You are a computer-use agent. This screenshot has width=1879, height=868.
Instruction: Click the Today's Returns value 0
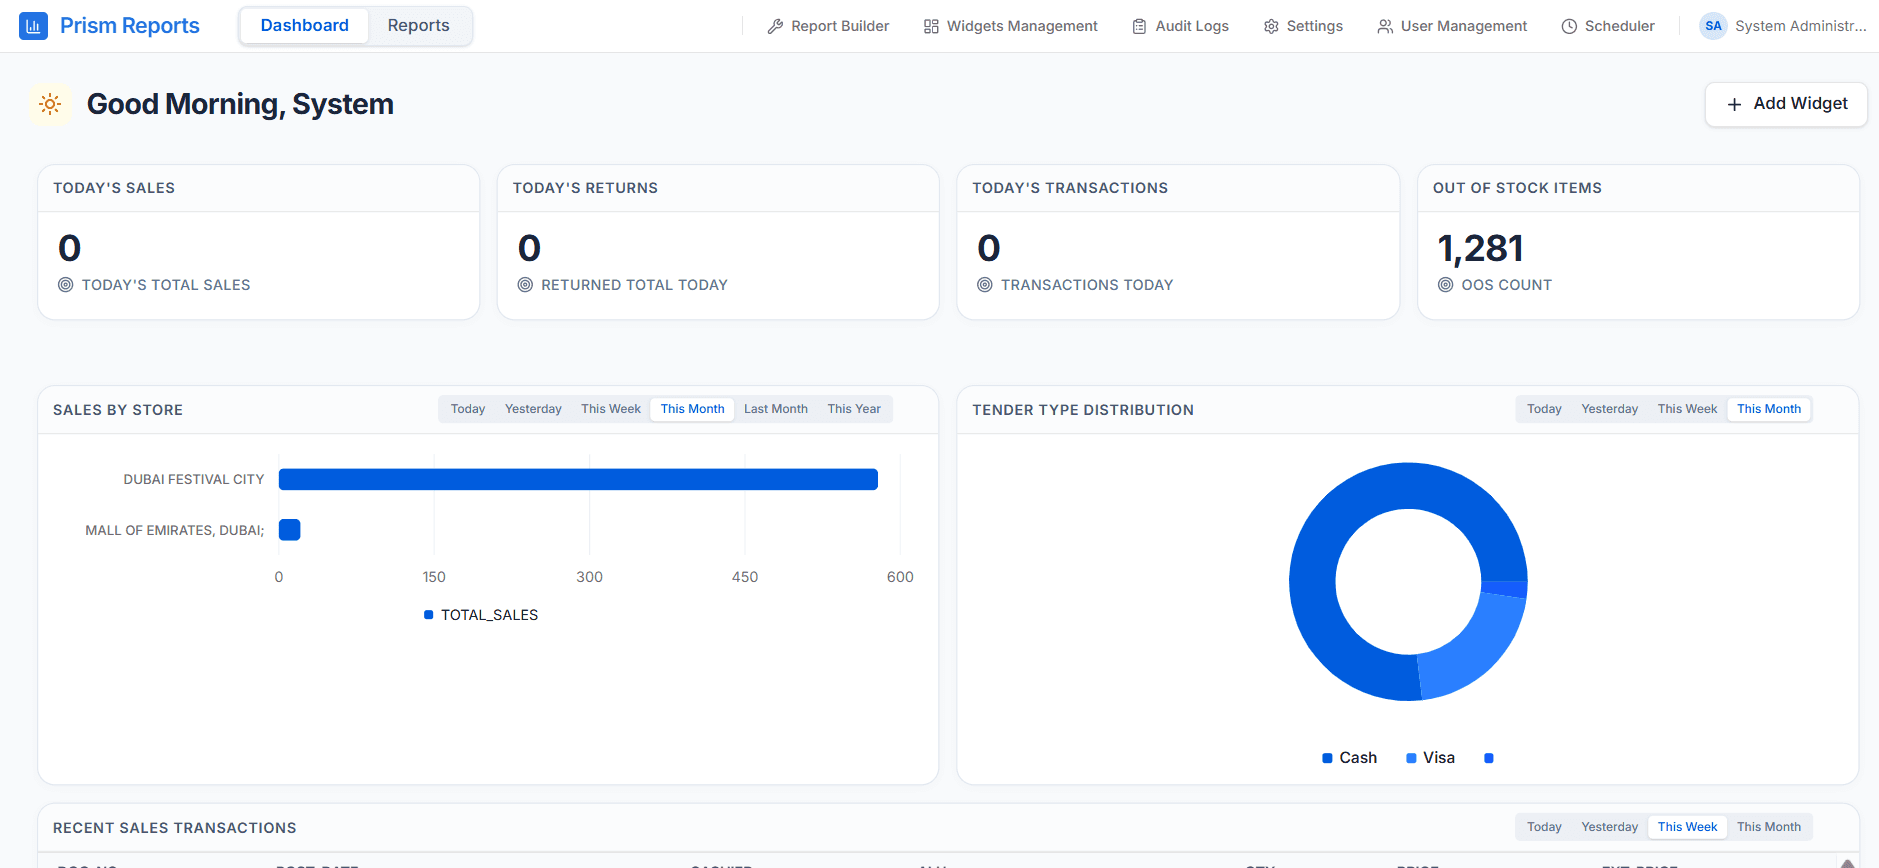(529, 248)
